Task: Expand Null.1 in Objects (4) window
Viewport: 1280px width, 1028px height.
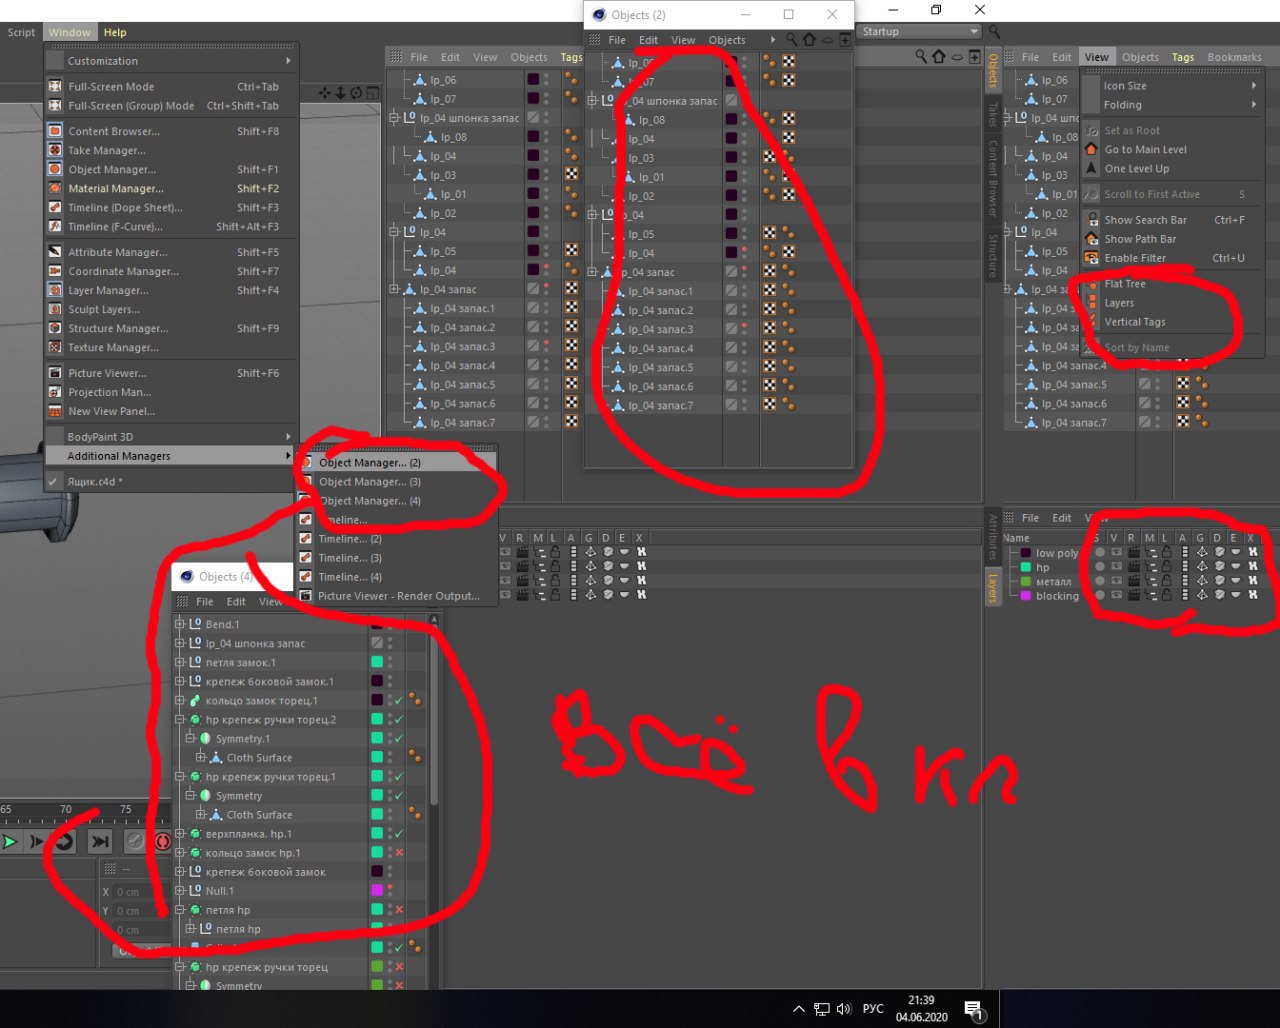Action: [180, 890]
